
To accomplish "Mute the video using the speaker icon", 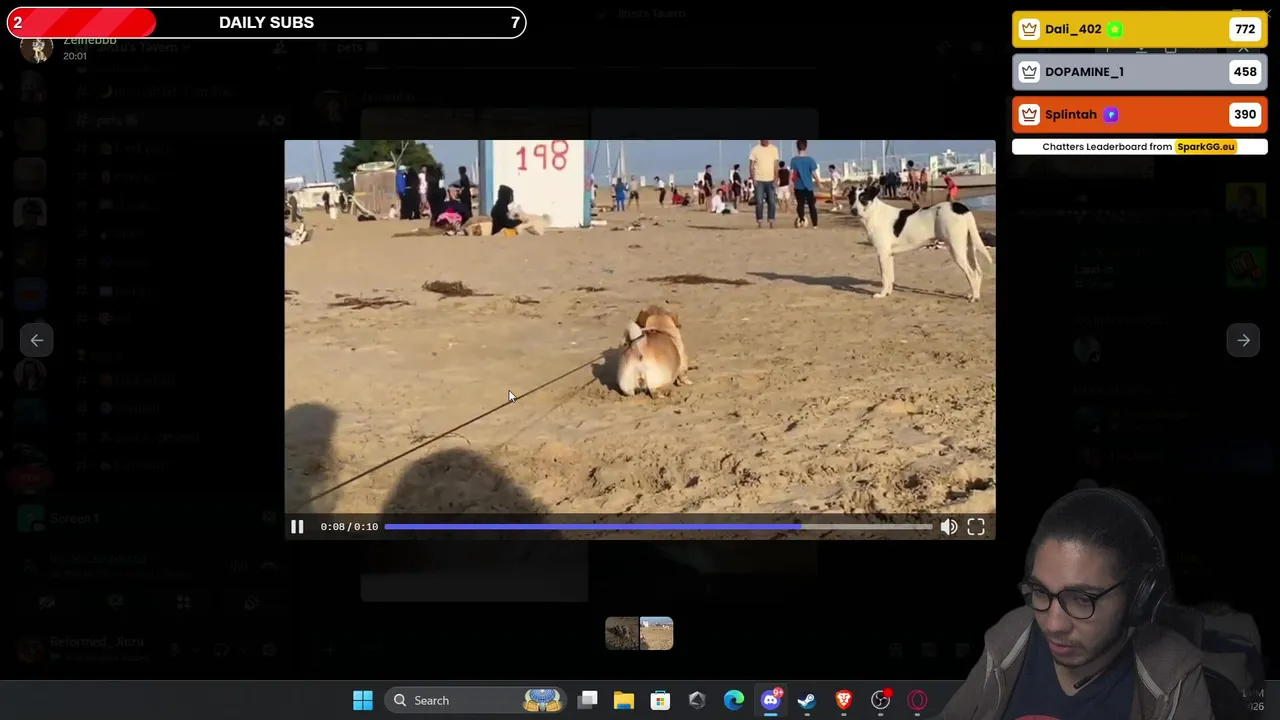I will (x=948, y=527).
